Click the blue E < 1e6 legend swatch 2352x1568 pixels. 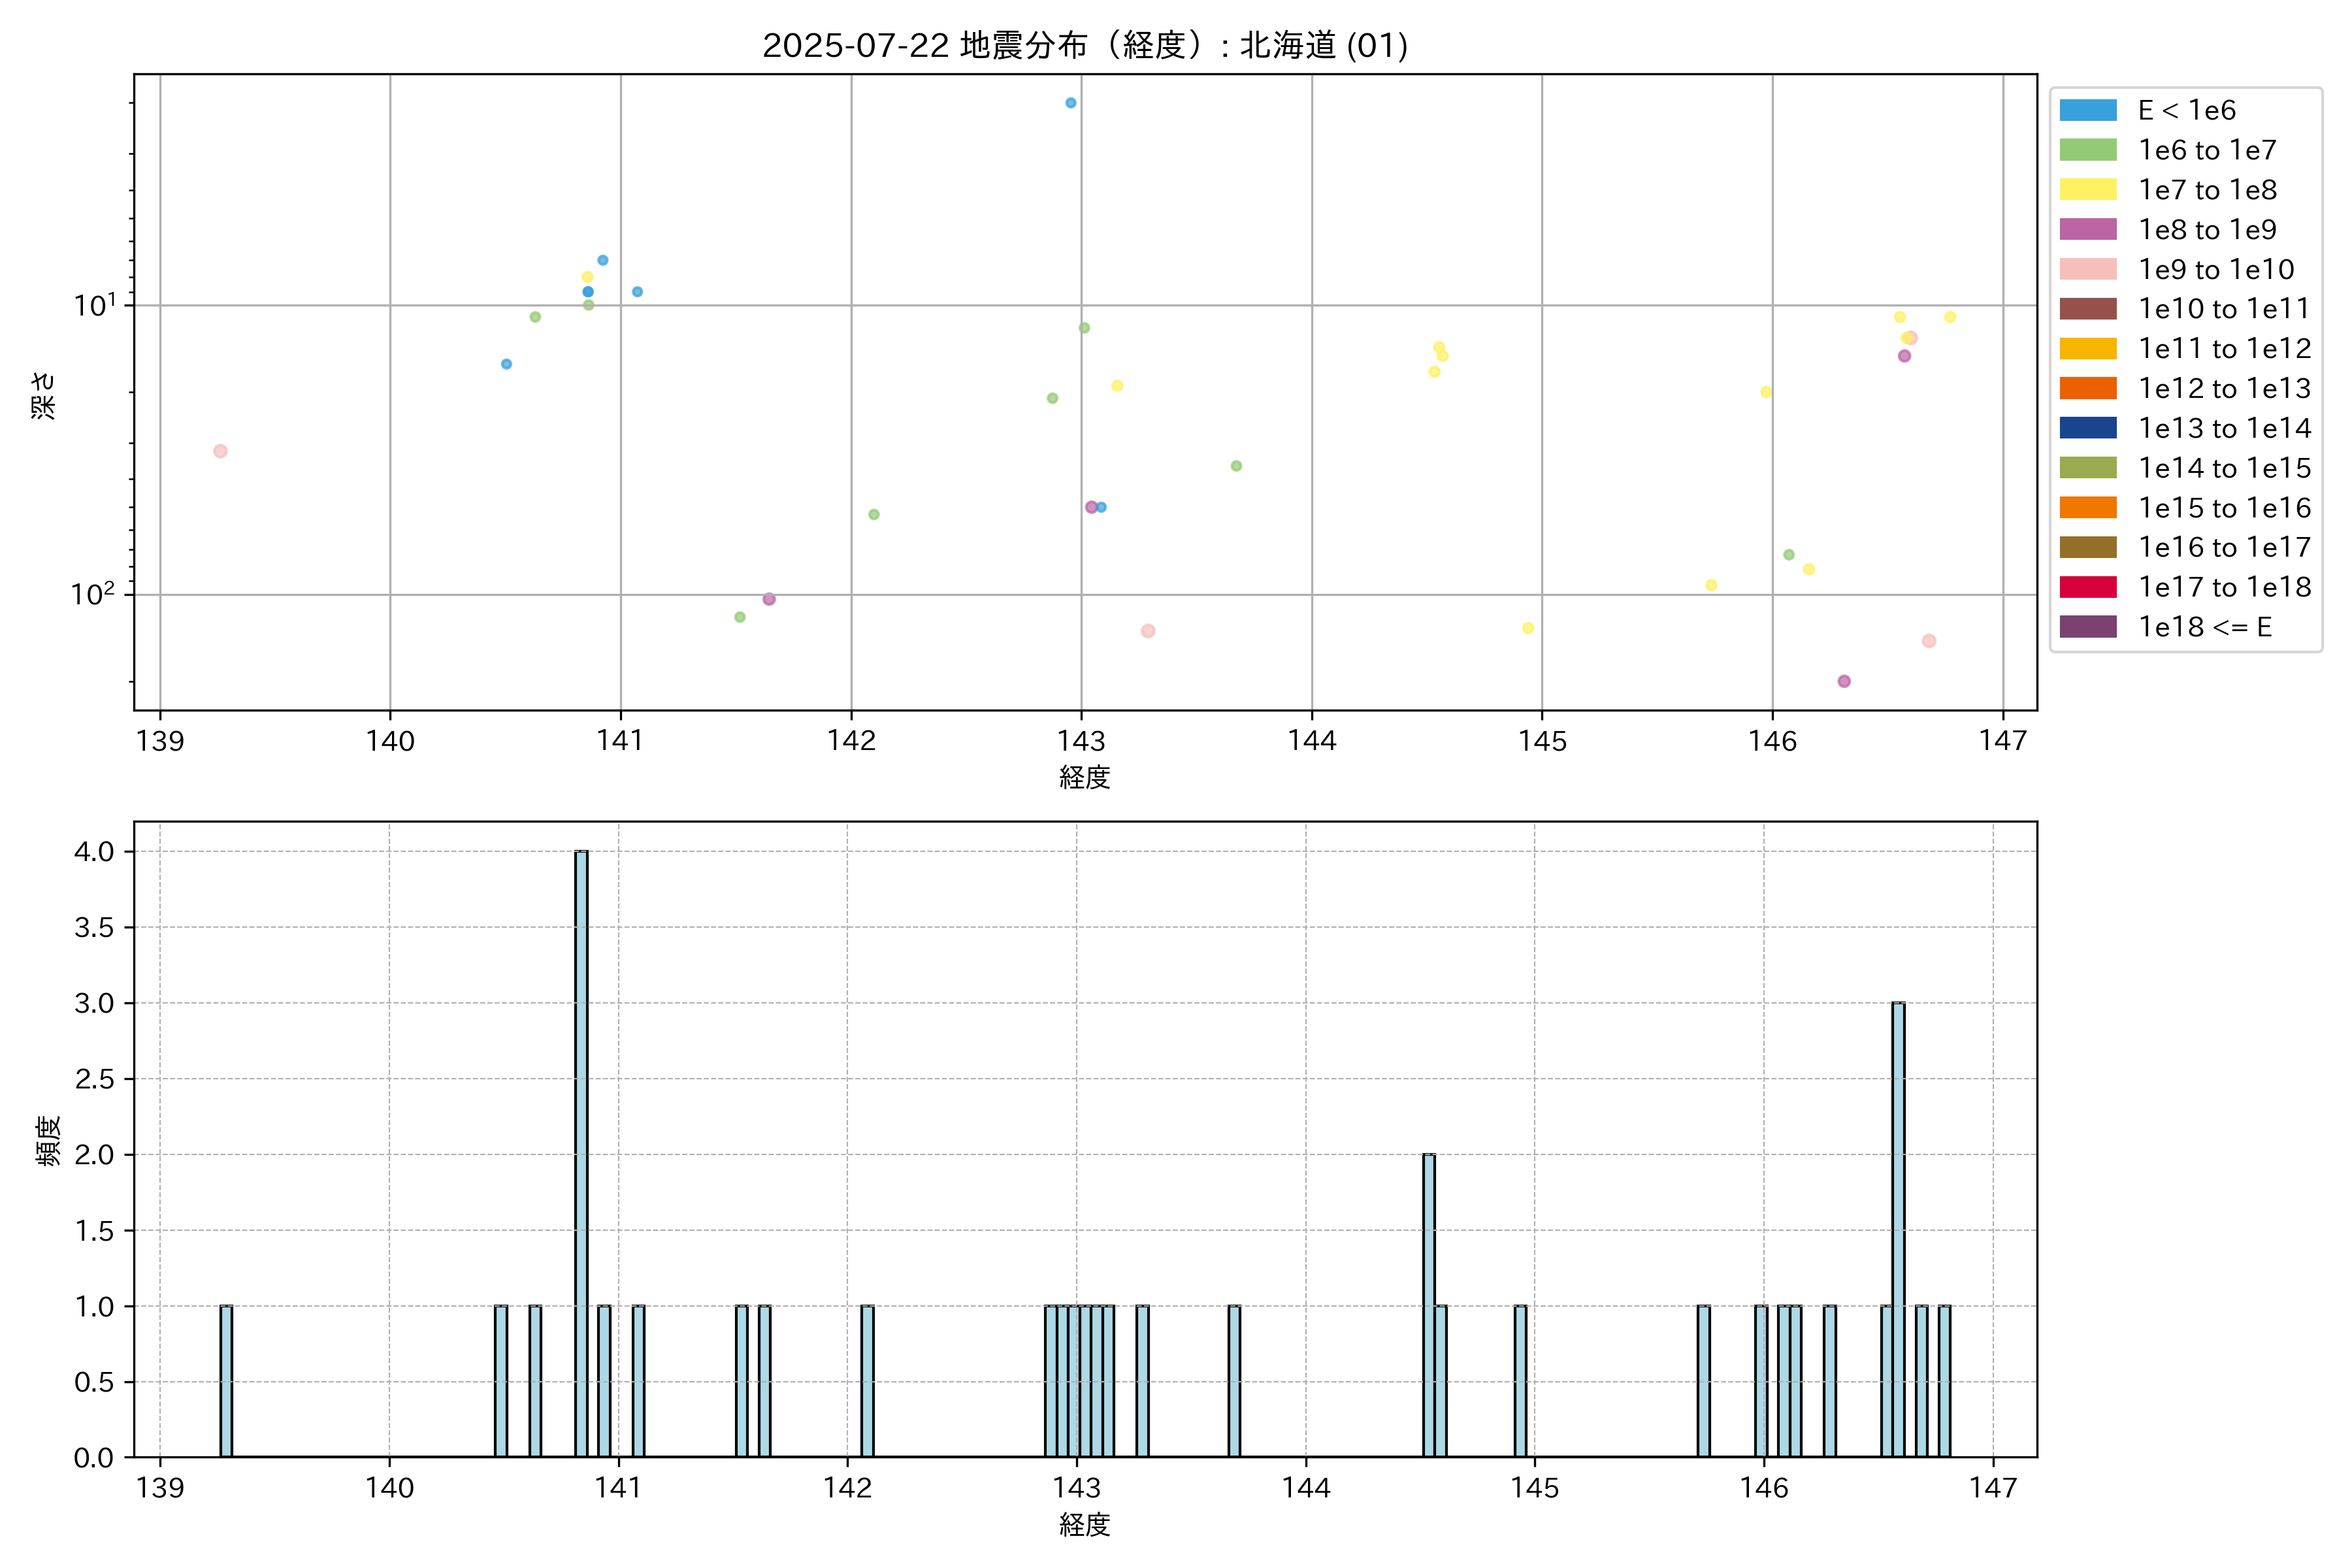pyautogui.click(x=2087, y=110)
